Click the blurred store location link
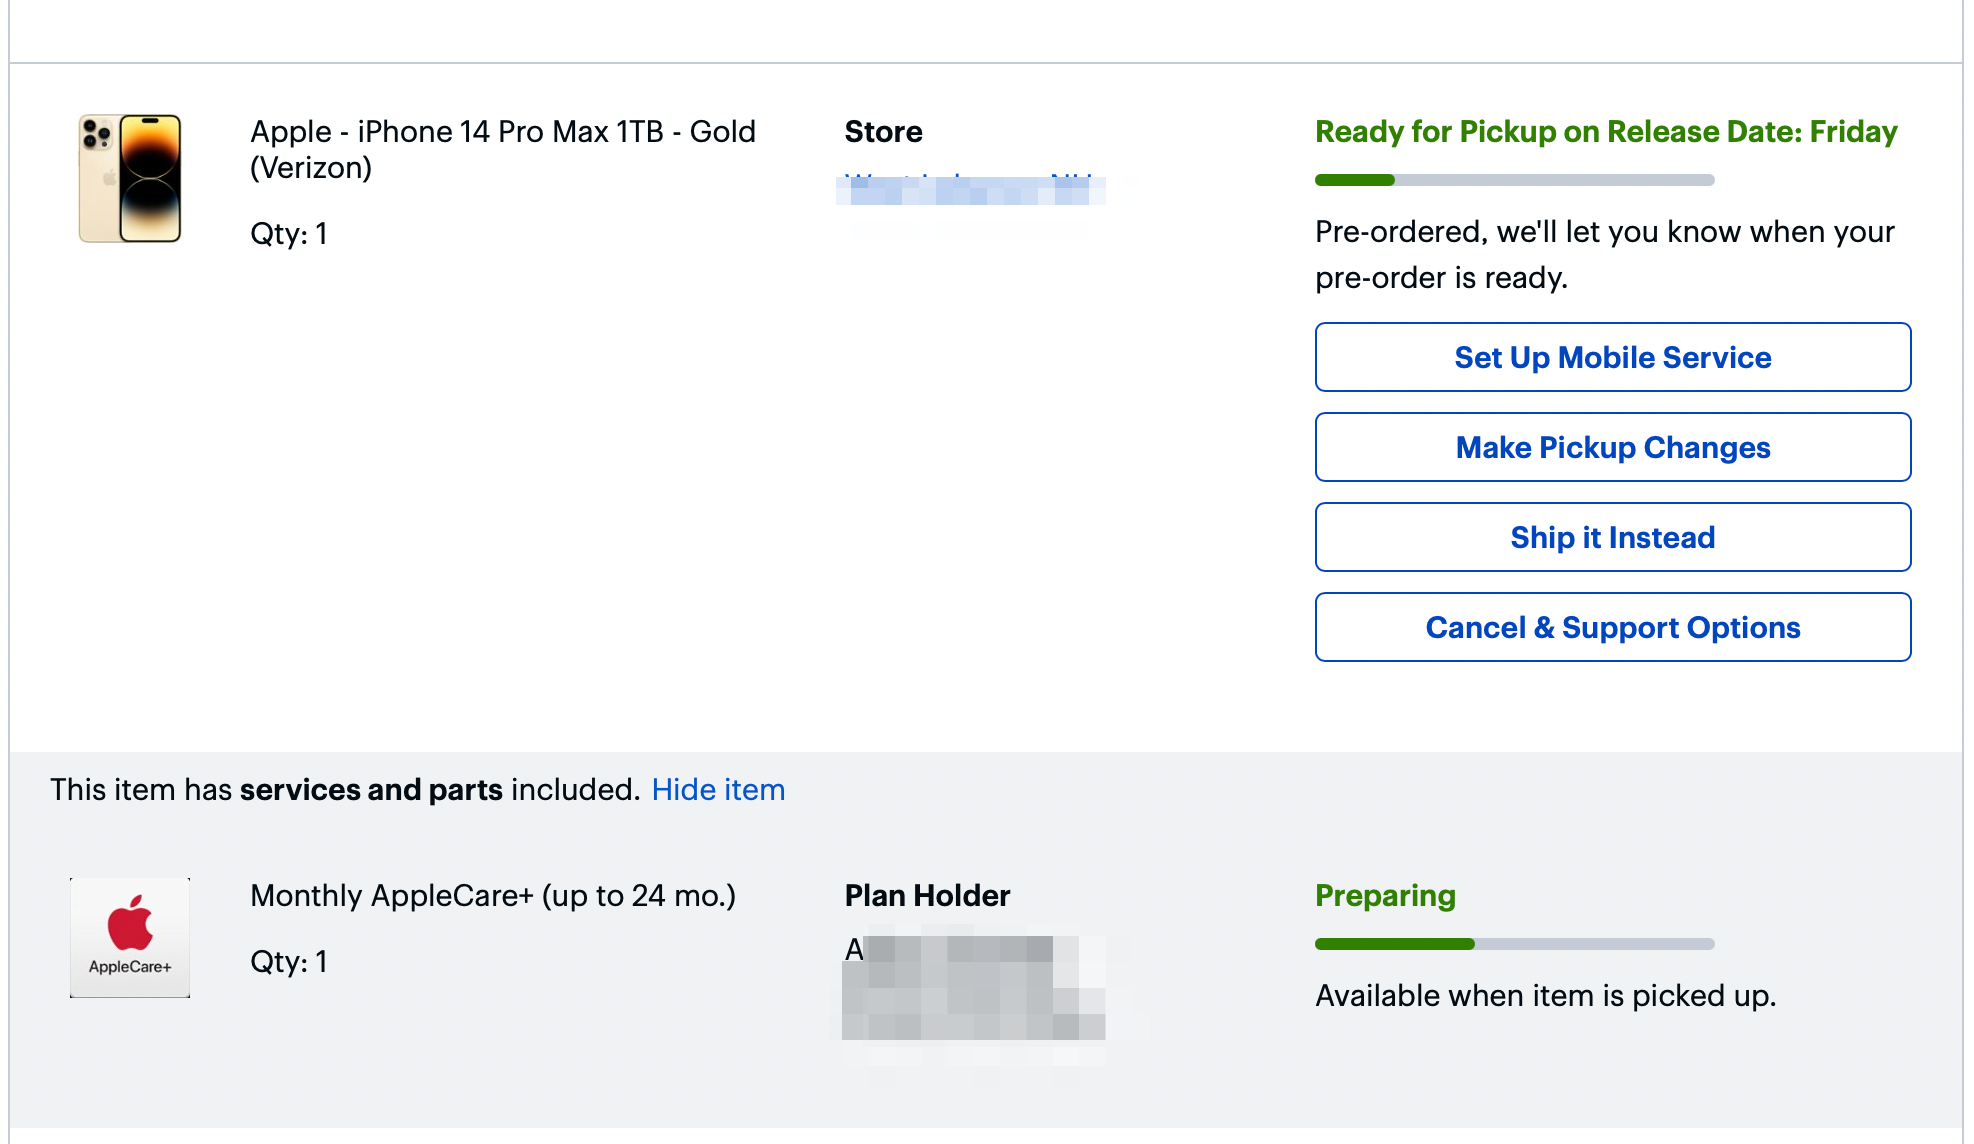 [x=970, y=188]
